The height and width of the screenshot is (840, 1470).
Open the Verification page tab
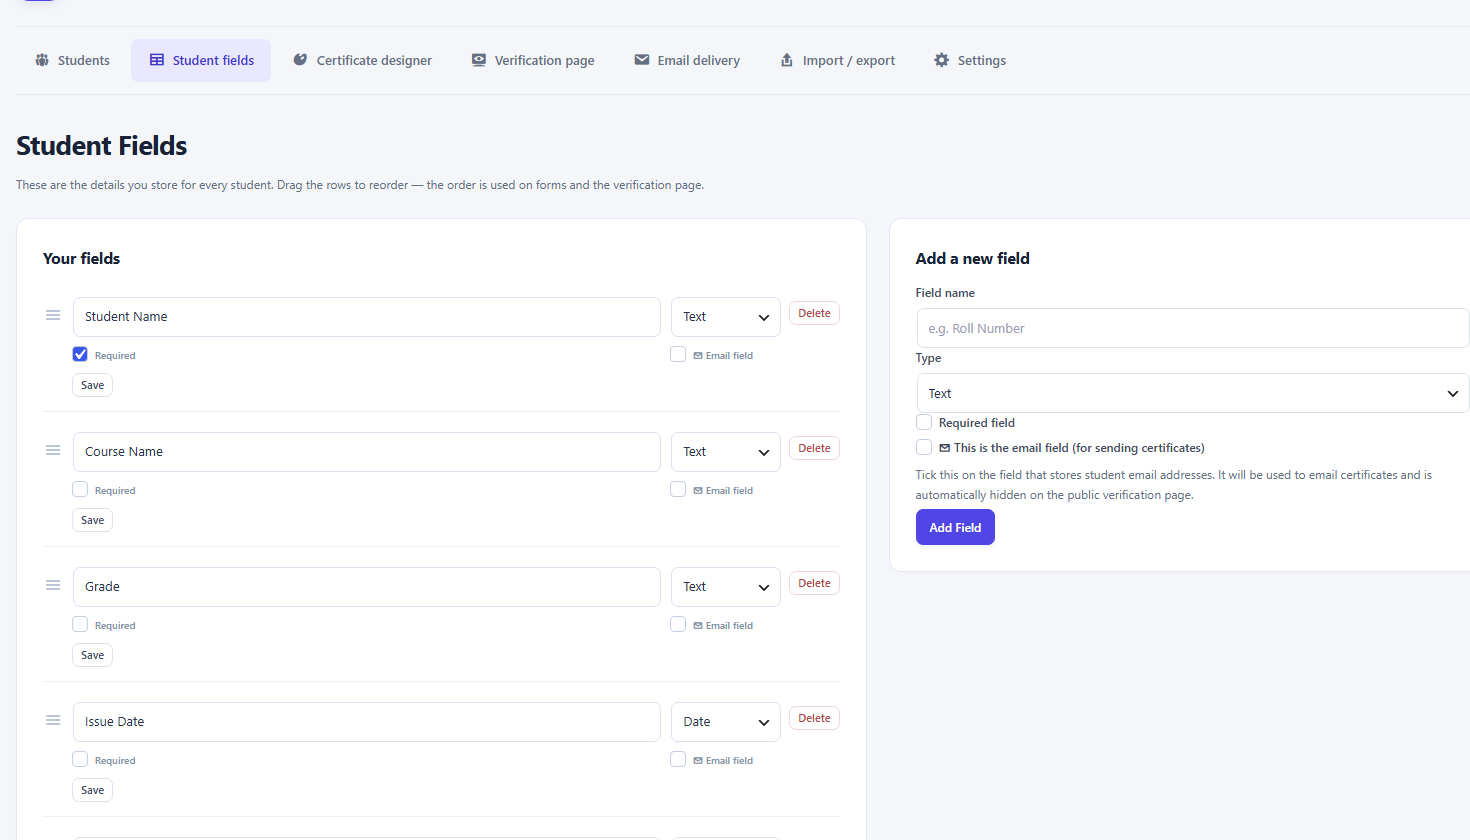pos(533,60)
